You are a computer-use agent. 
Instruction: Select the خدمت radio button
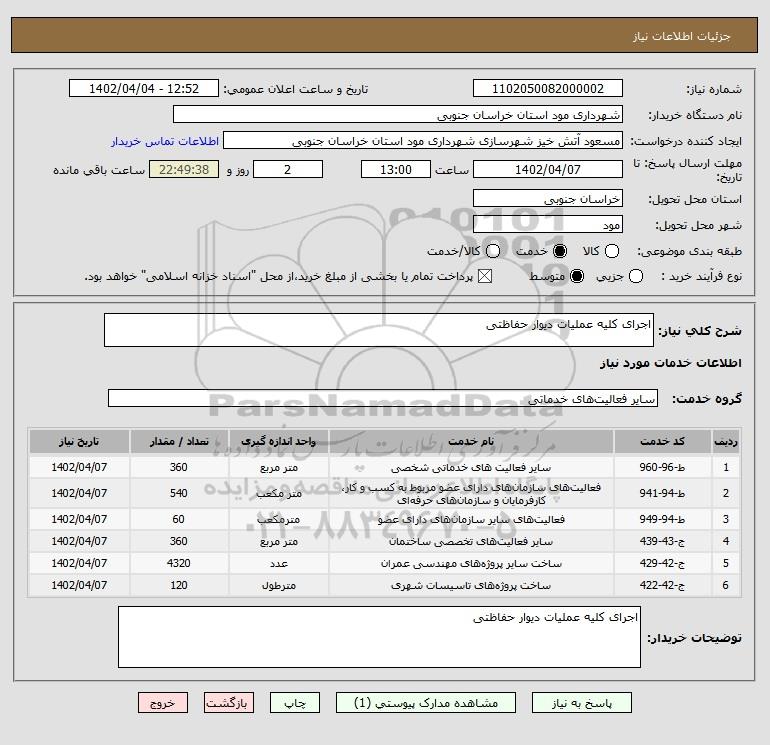tap(560, 251)
